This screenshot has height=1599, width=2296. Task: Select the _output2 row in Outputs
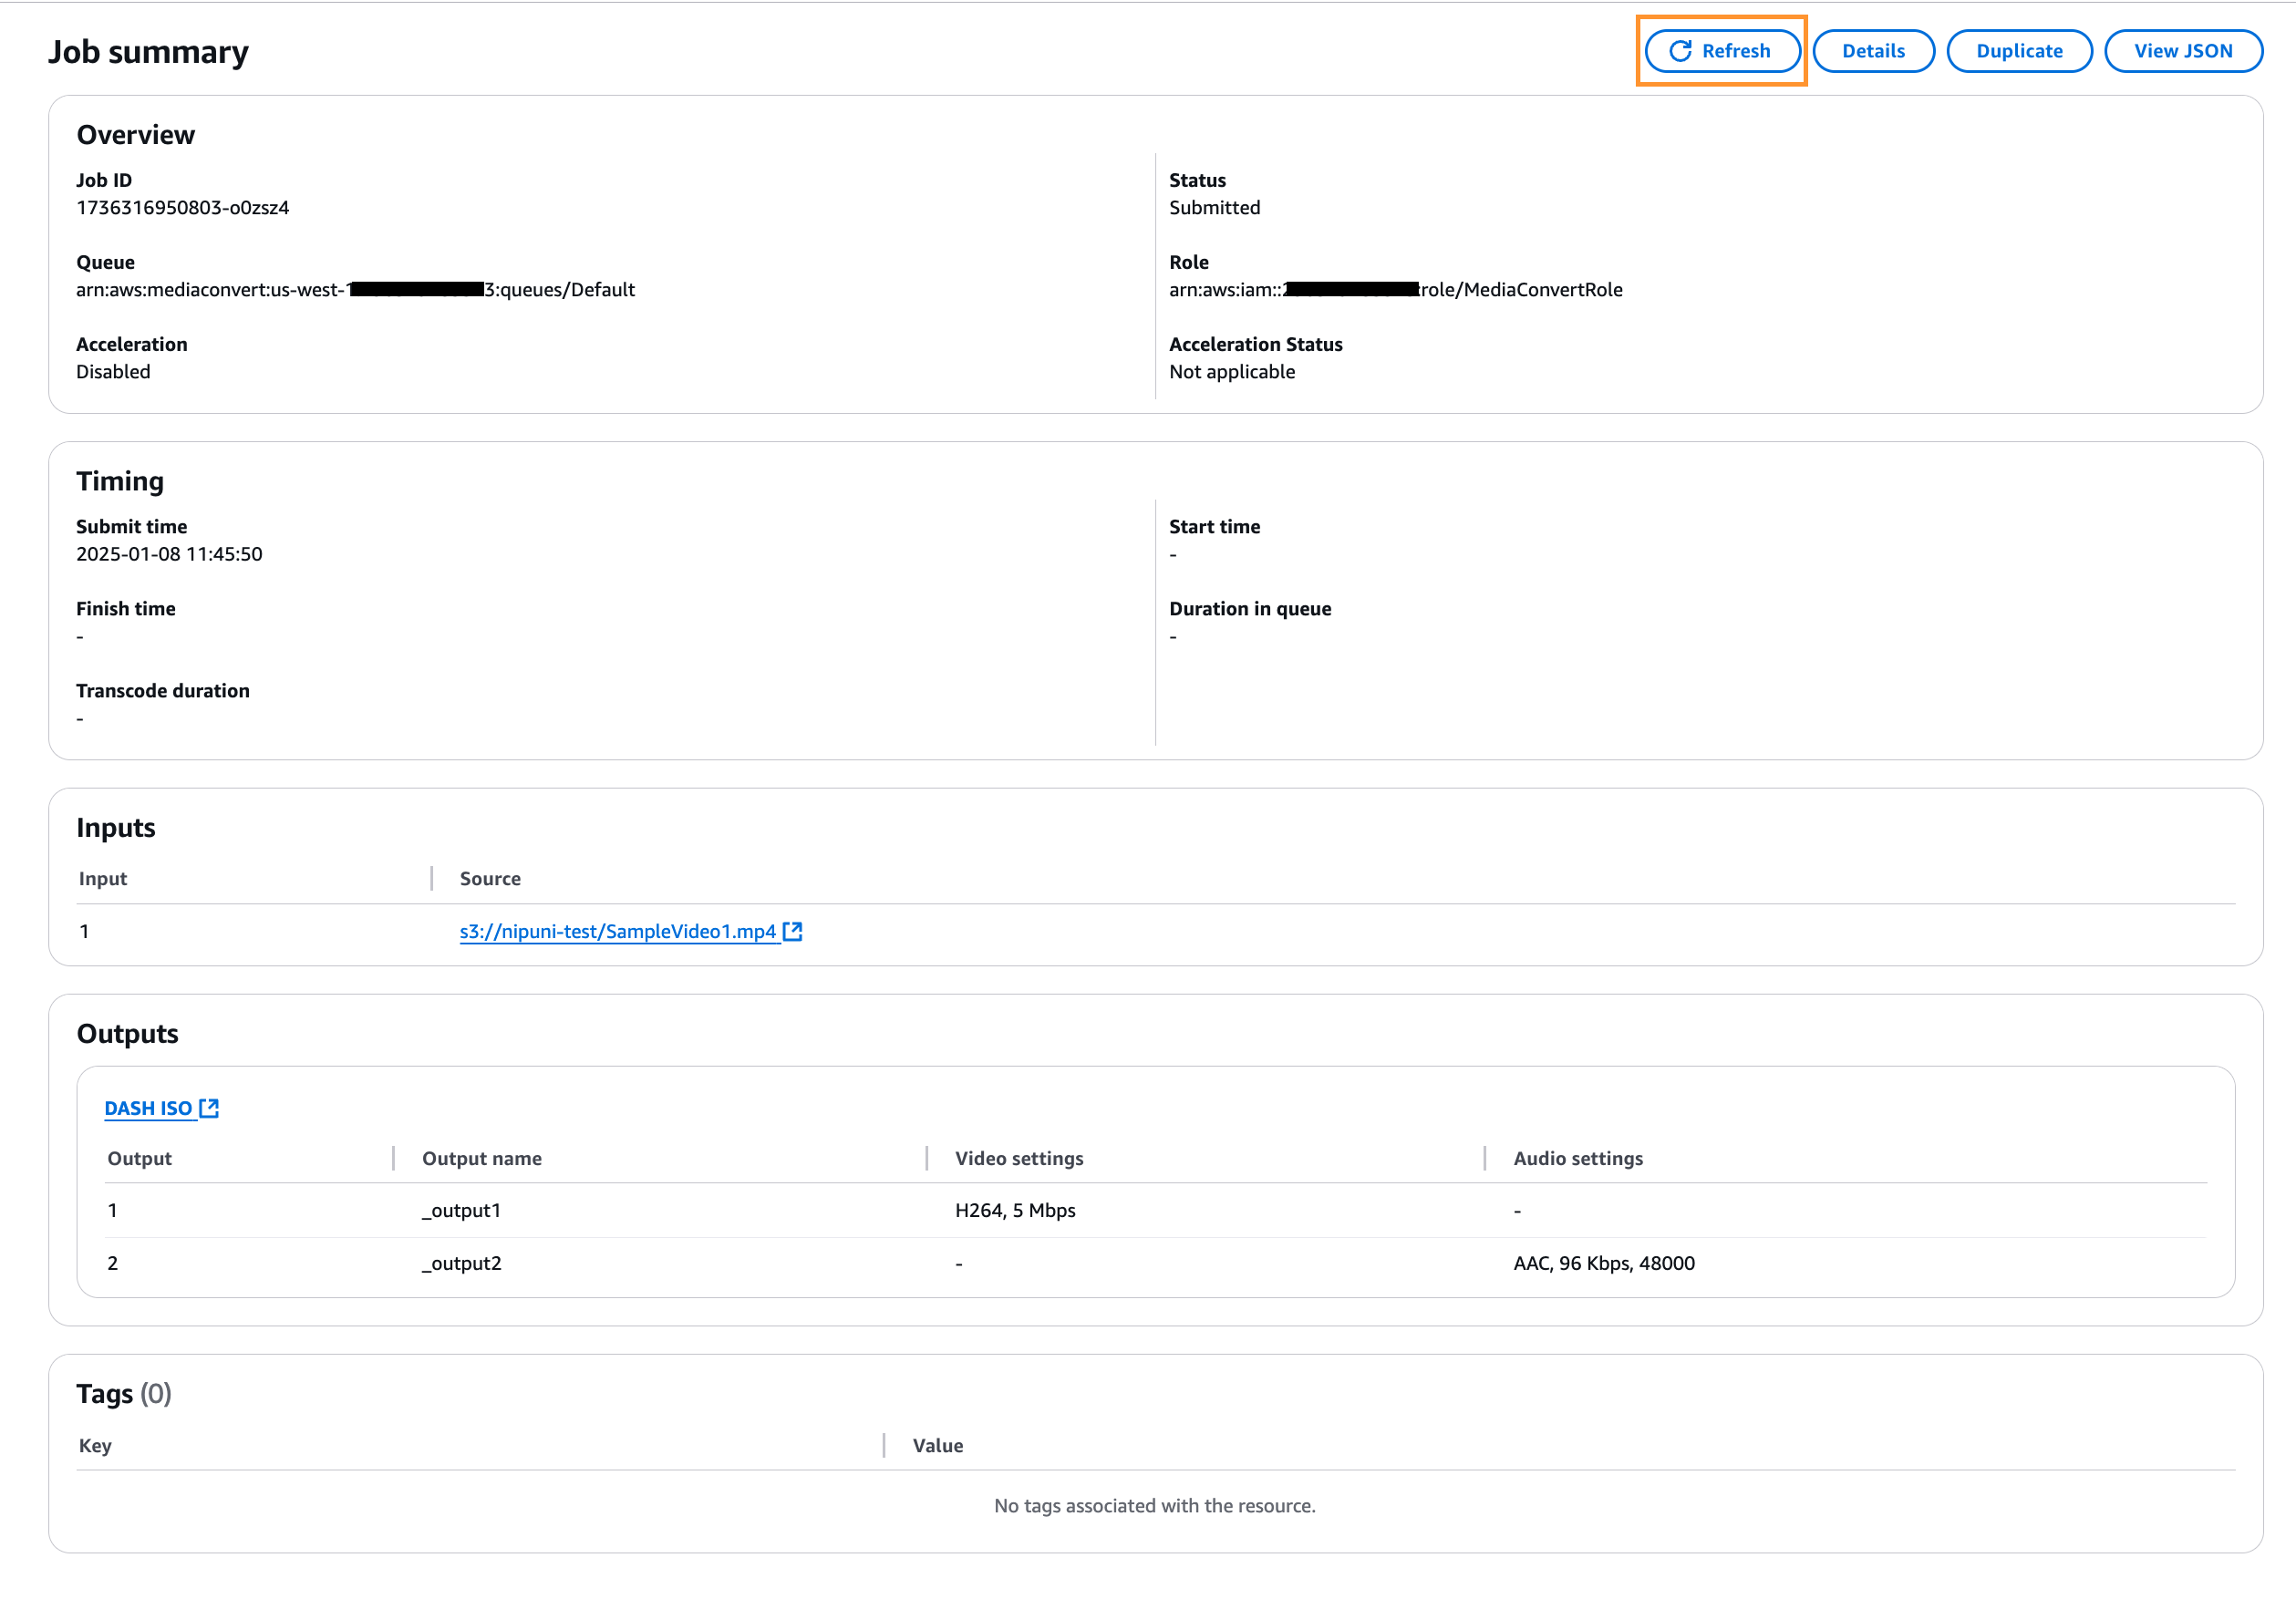pos(461,1263)
